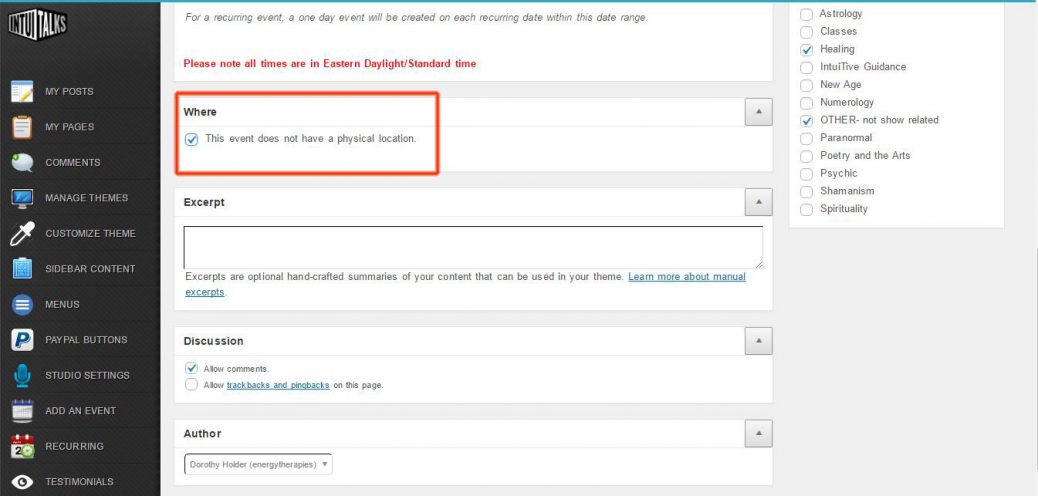Open Studio Settings microphone icon

(x=22, y=375)
